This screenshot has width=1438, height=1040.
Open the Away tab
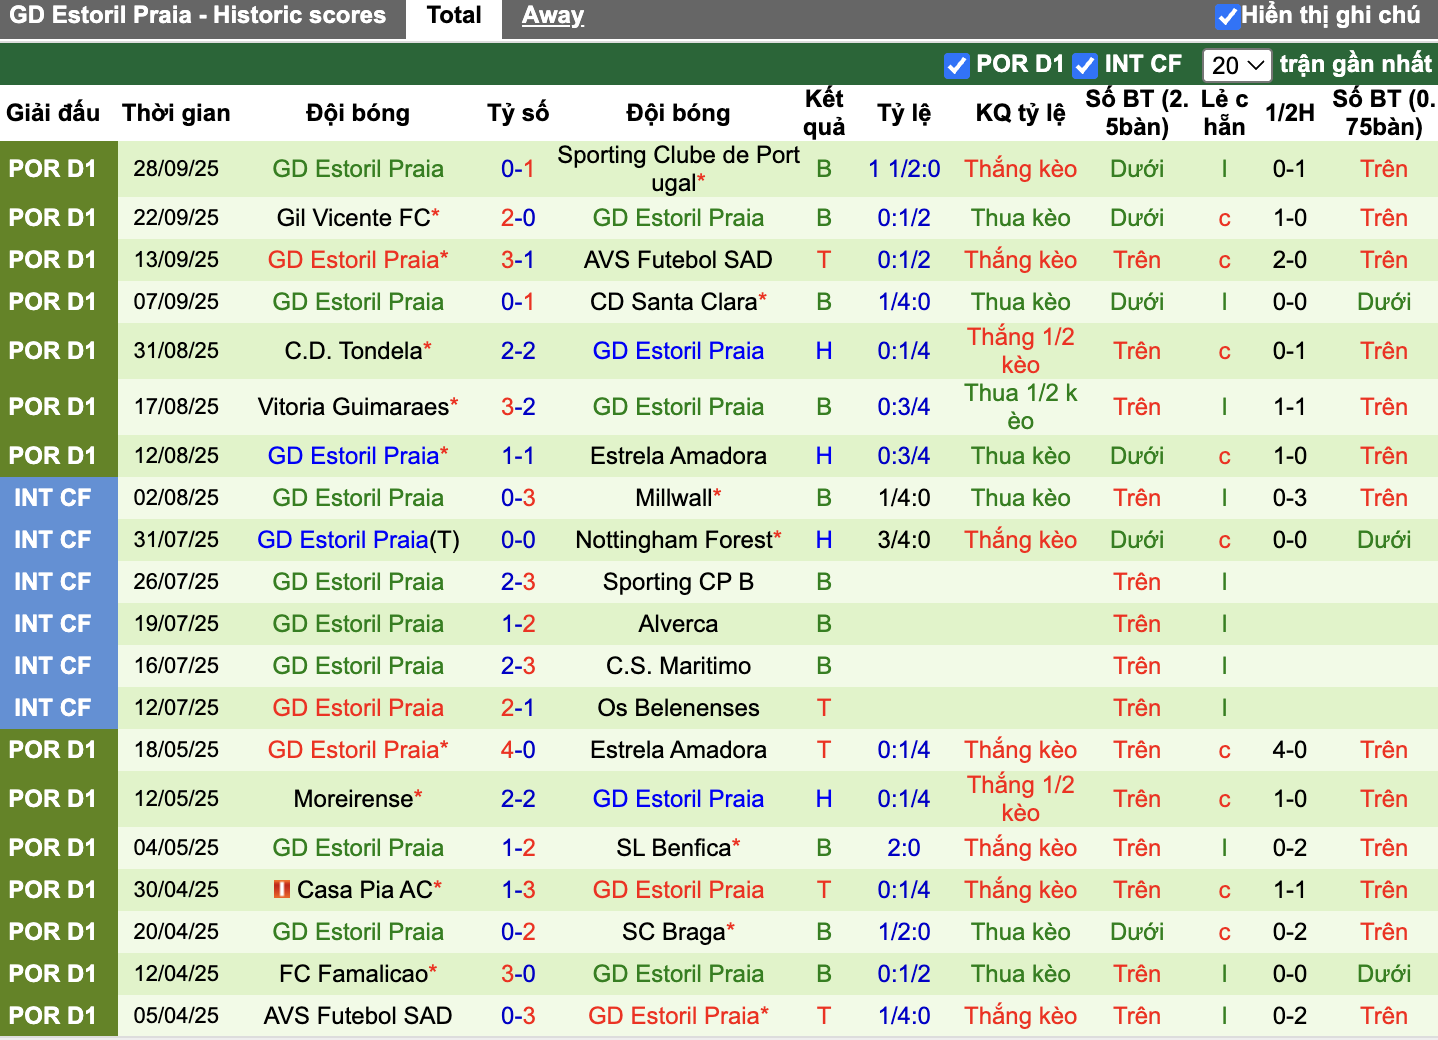click(552, 16)
